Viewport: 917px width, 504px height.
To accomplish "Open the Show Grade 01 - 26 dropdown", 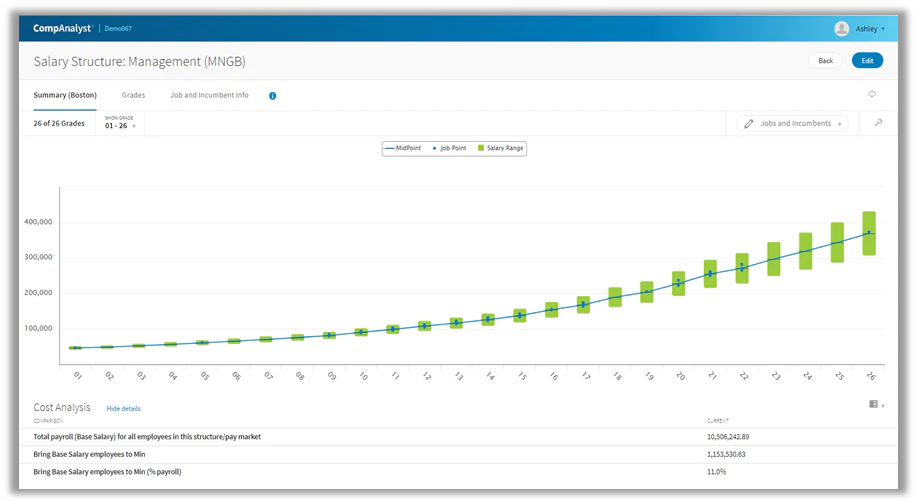I will click(x=120, y=123).
